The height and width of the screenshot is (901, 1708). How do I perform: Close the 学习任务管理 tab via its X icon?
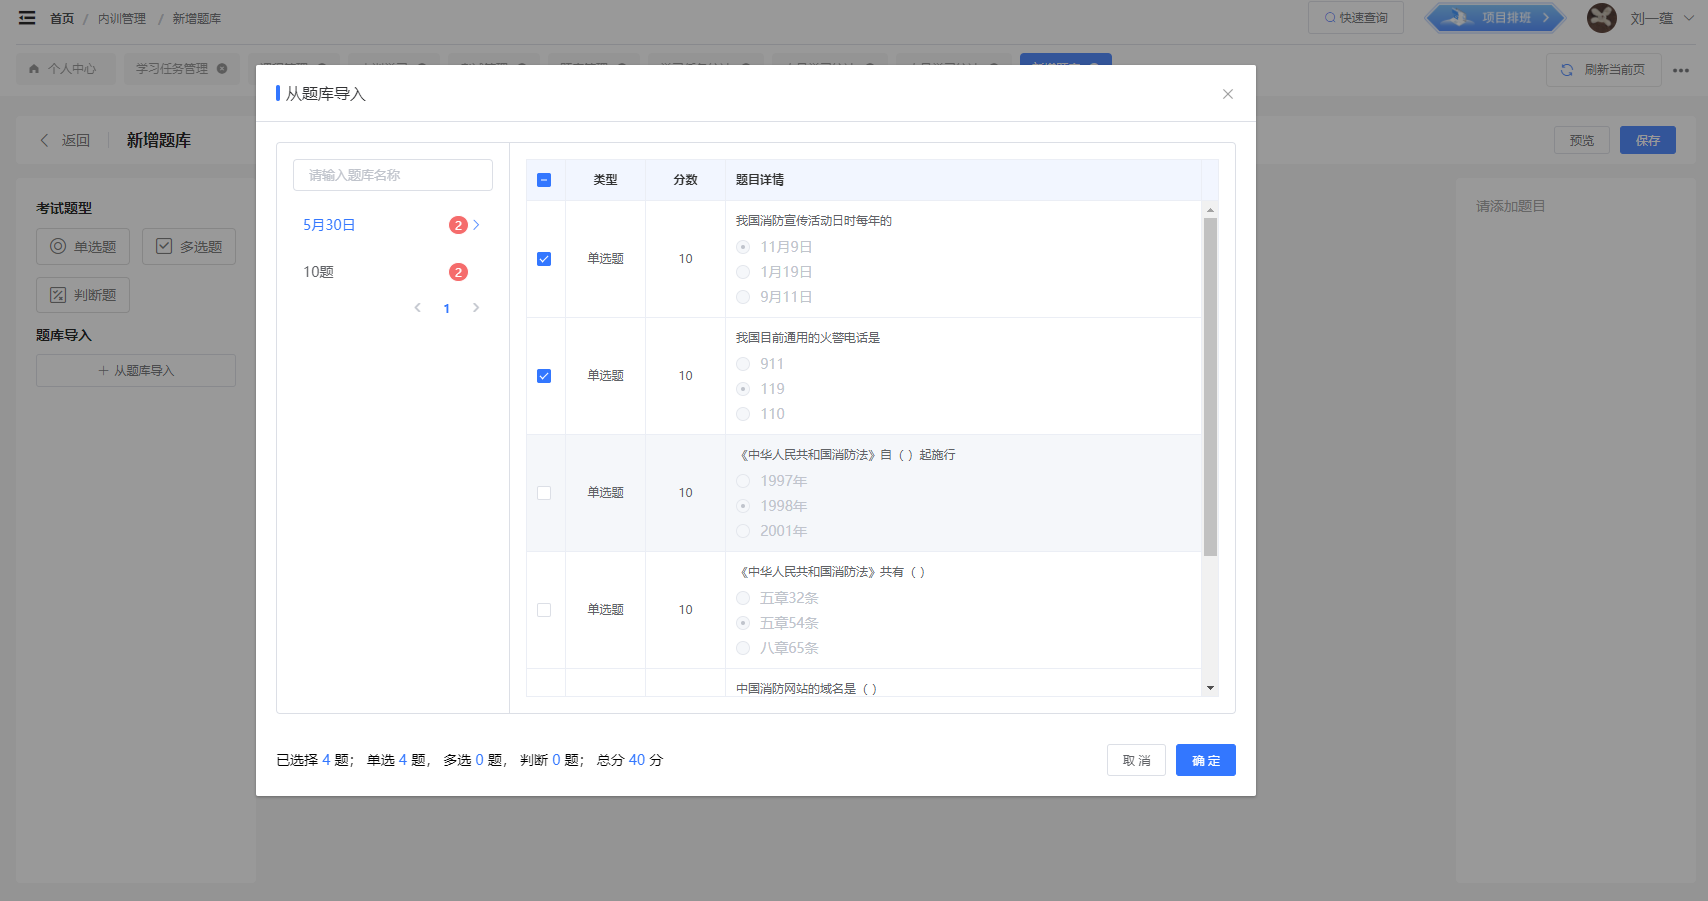(222, 69)
